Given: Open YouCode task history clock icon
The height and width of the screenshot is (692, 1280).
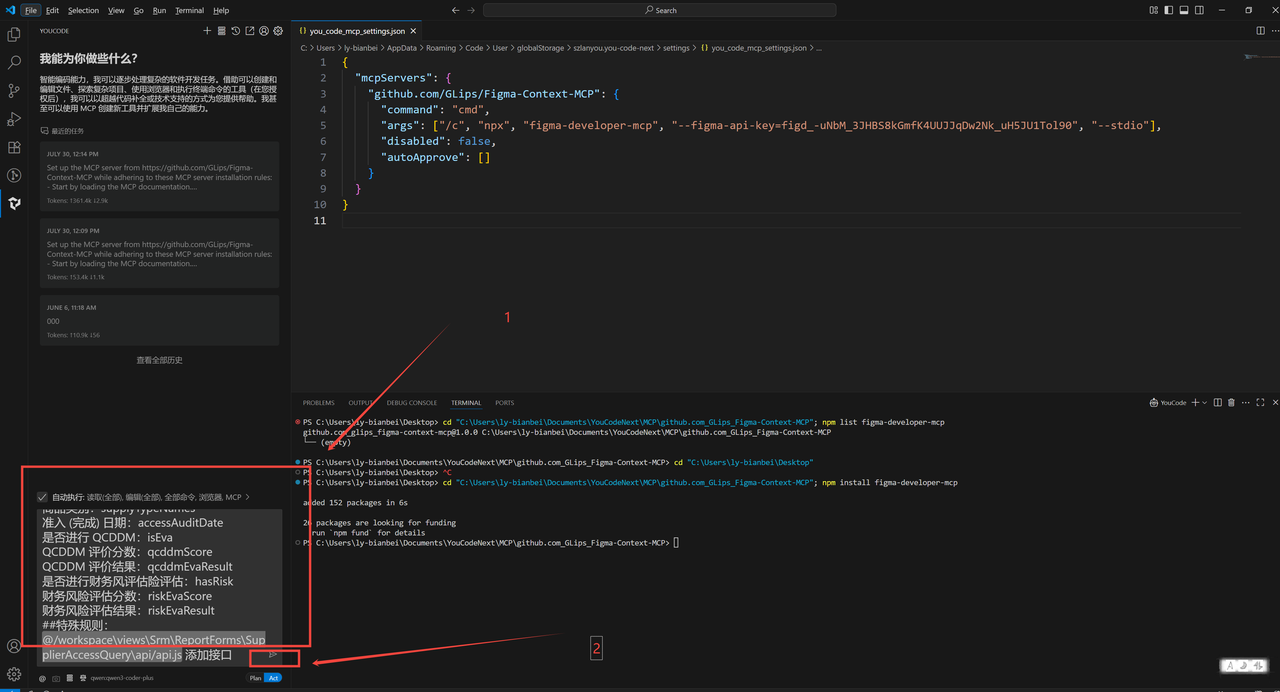Looking at the screenshot, I should (235, 31).
